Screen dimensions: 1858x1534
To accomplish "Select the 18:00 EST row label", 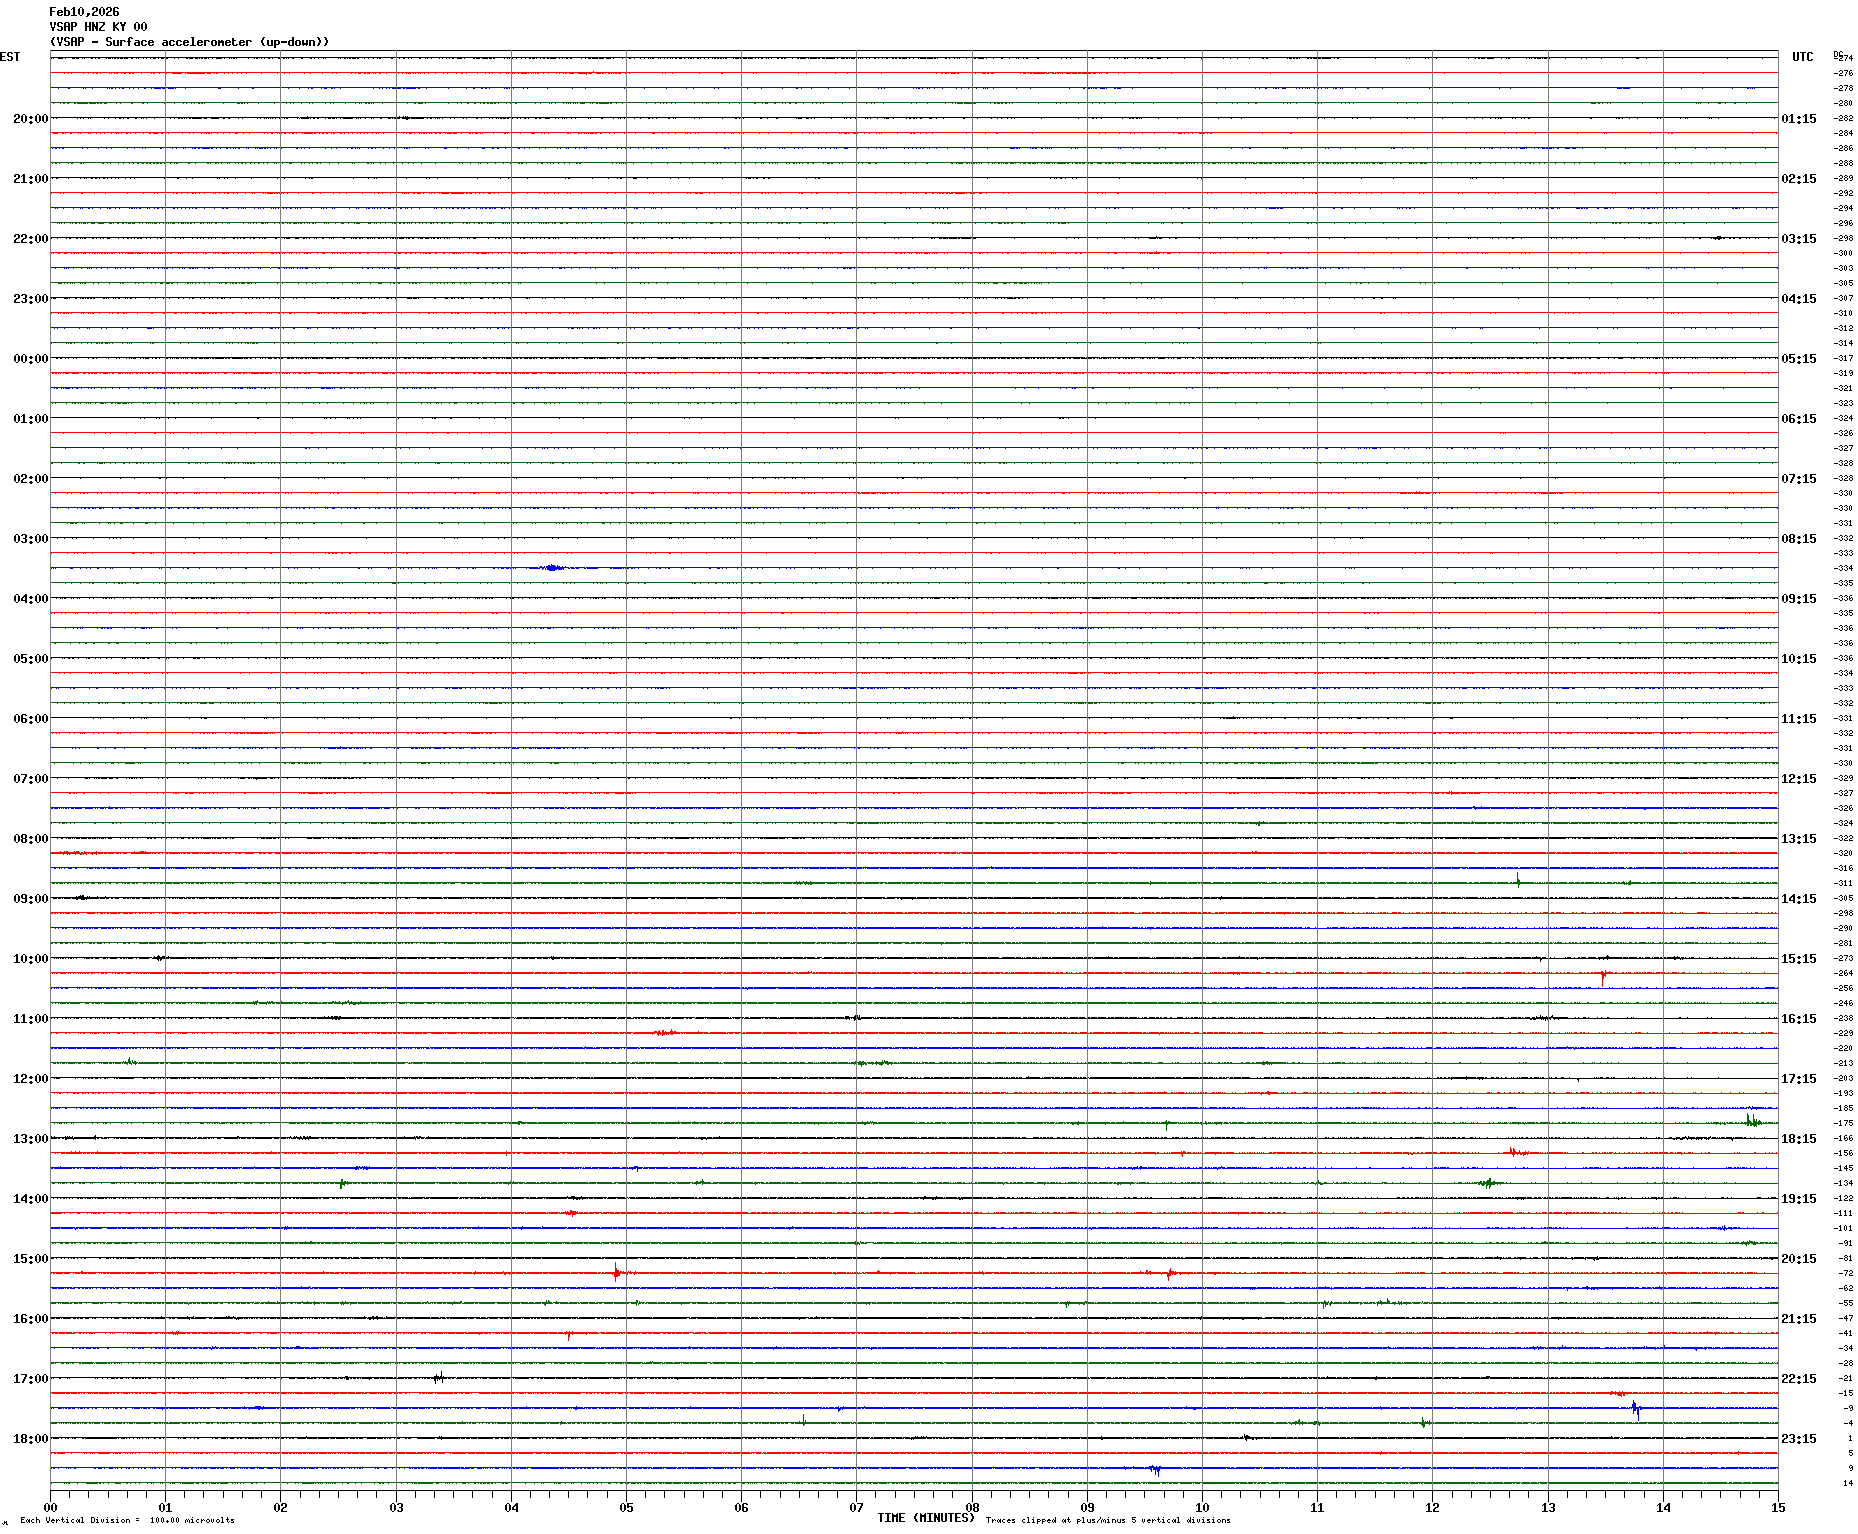I will pos(30,1439).
